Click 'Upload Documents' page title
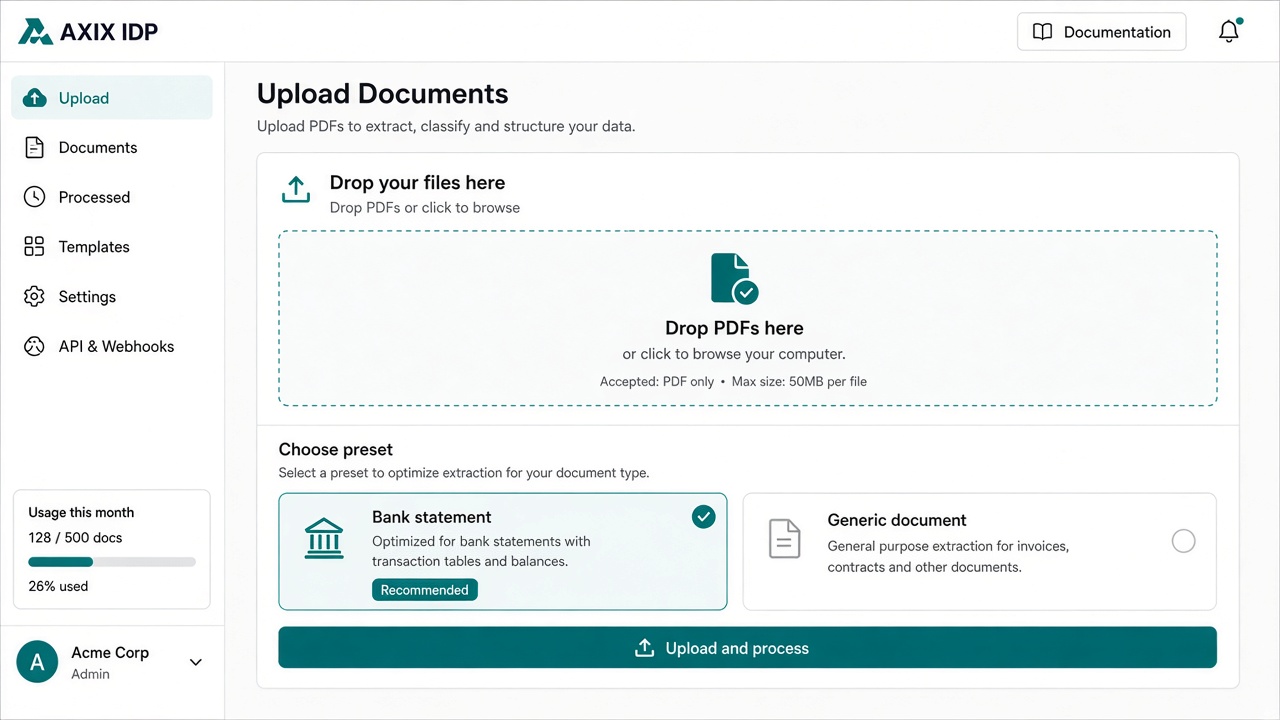Screen dimensions: 1280x720 click(x=383, y=94)
